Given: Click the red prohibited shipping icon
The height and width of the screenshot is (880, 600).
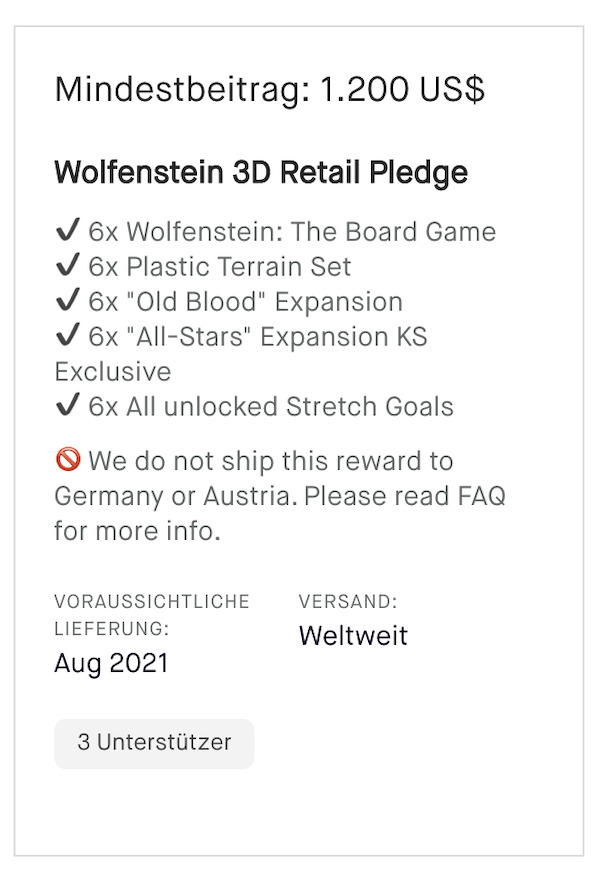Looking at the screenshot, I should (x=68, y=459).
